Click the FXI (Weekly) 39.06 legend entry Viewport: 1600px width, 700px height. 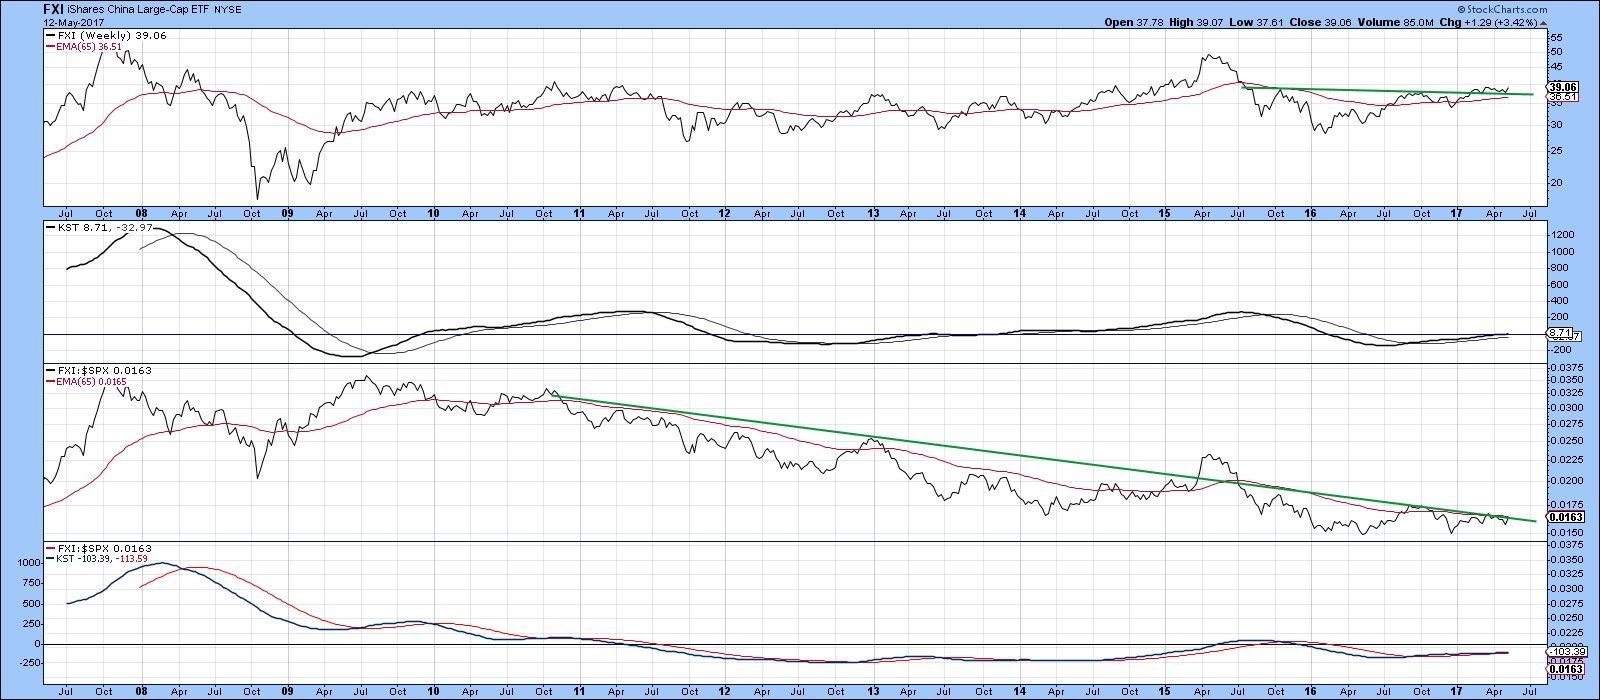point(107,35)
